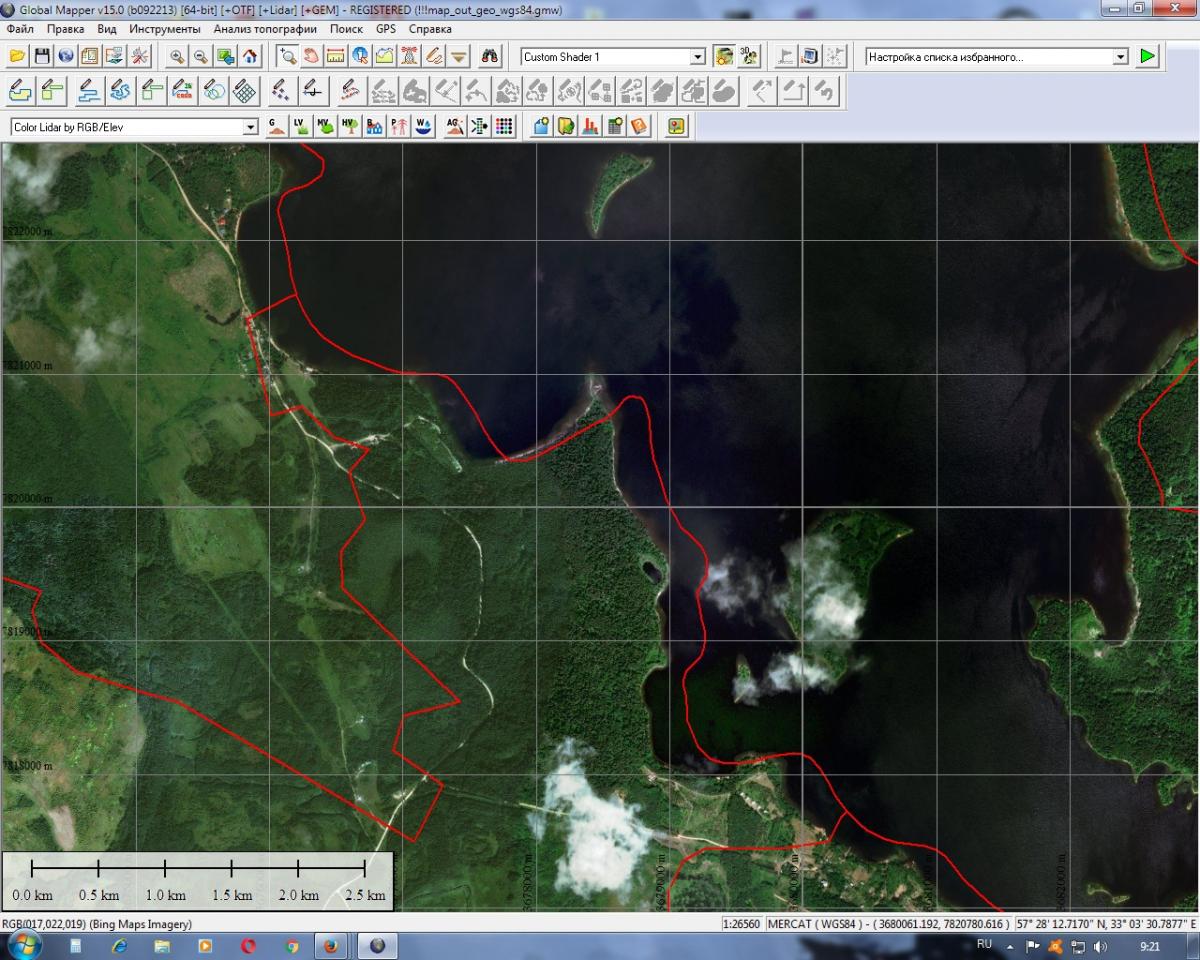This screenshot has height=960, width=1200.
Task: Select the Pan hand tool
Action: tap(311, 56)
